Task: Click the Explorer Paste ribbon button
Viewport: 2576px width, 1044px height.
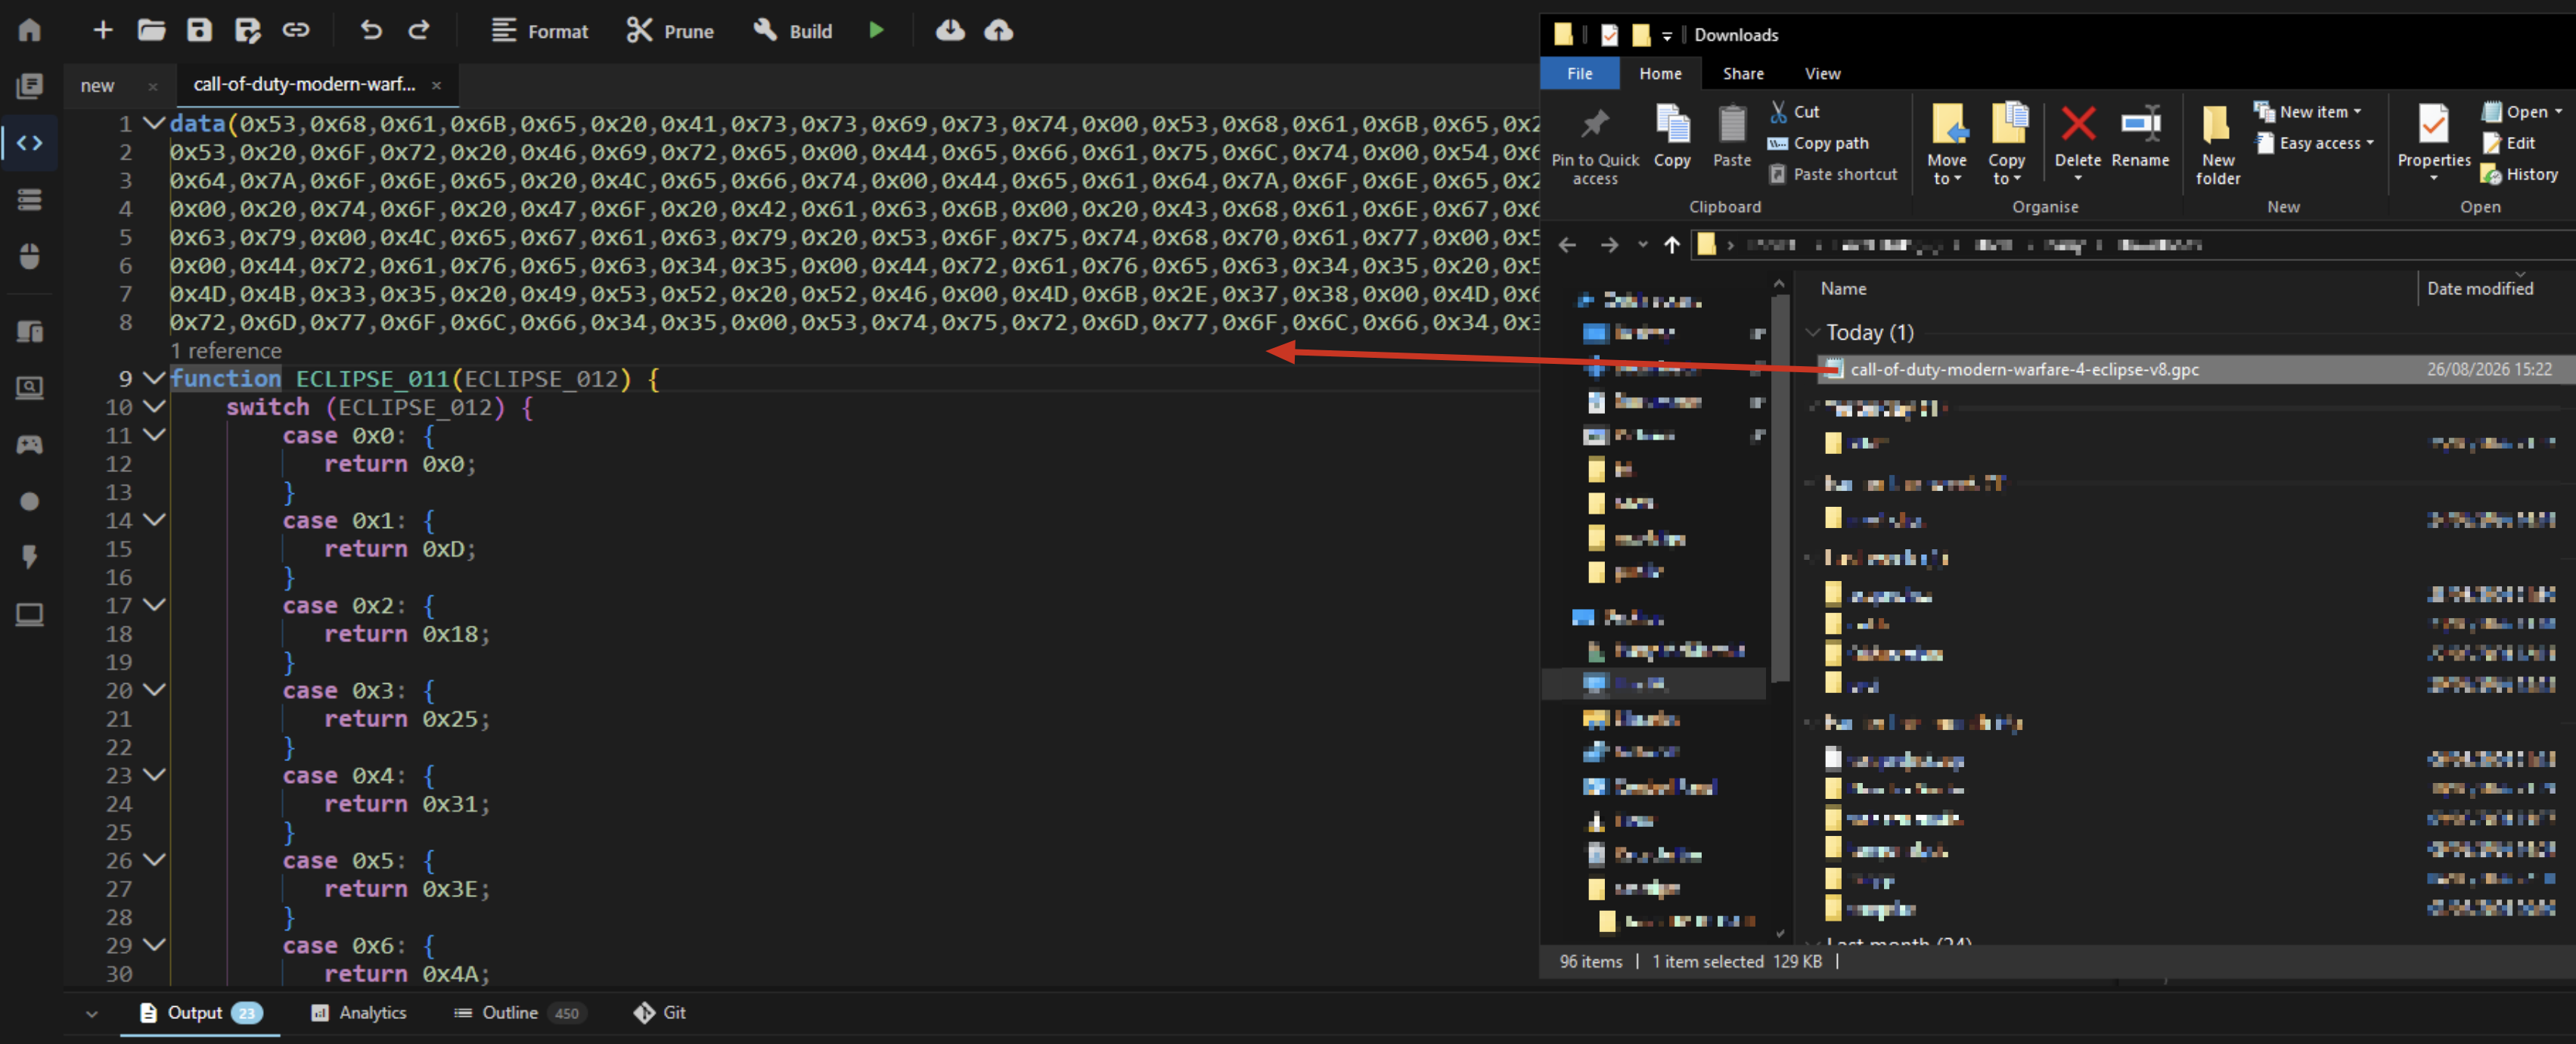Action: click(x=1732, y=137)
